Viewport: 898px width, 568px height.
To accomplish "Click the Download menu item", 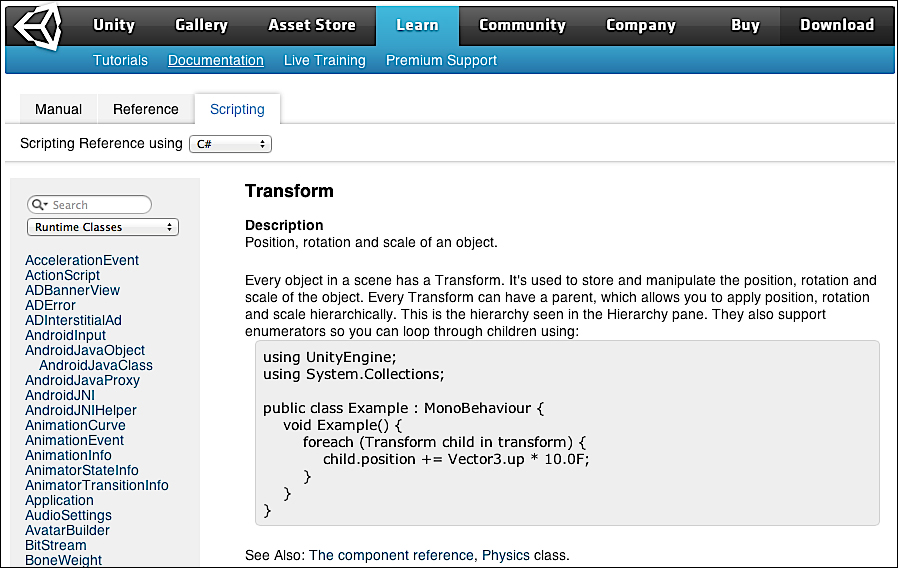I will (837, 25).
